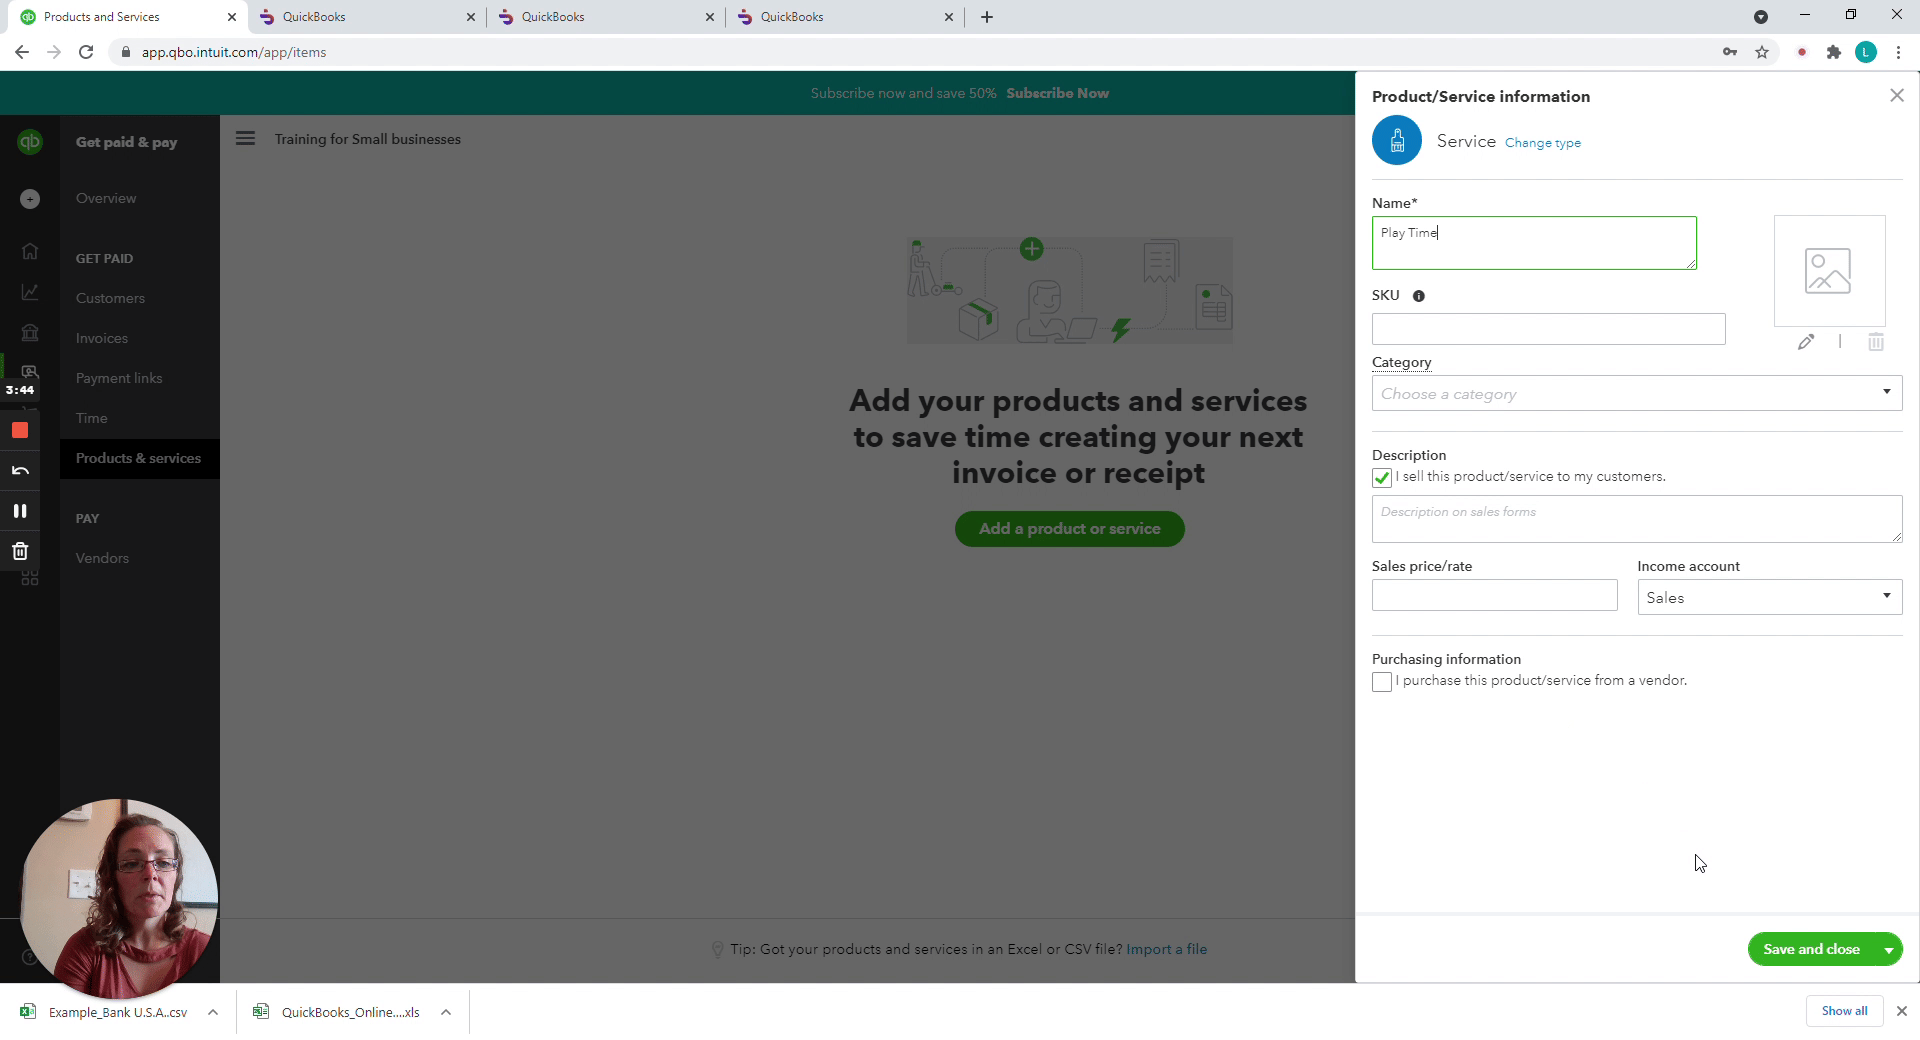Click Show all downloads button
The height and width of the screenshot is (1040, 1920).
(1844, 1011)
